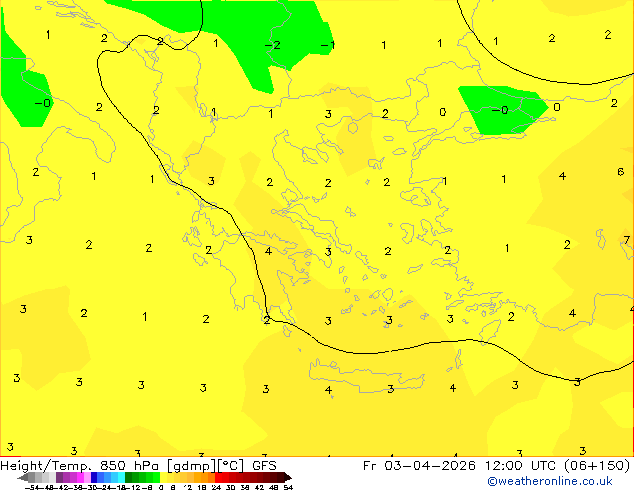The width and height of the screenshot is (634, 490).
Task: Click the "Fr 03-04-2026" date text
Action: pyautogui.click(x=419, y=466)
